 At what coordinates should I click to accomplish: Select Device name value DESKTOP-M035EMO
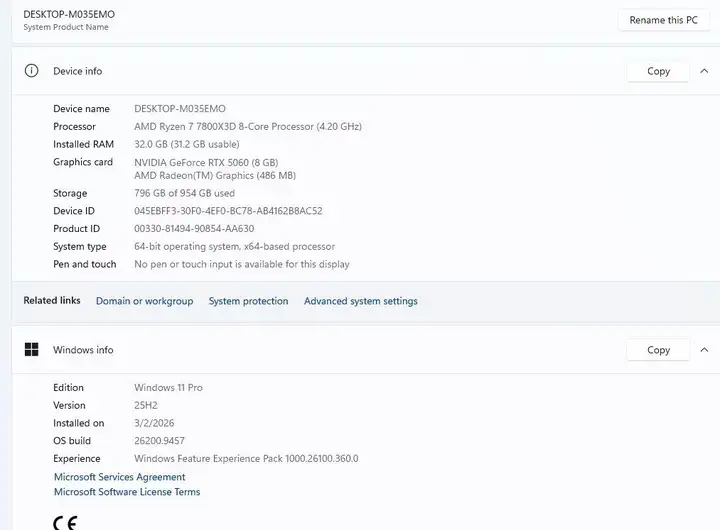pos(180,109)
